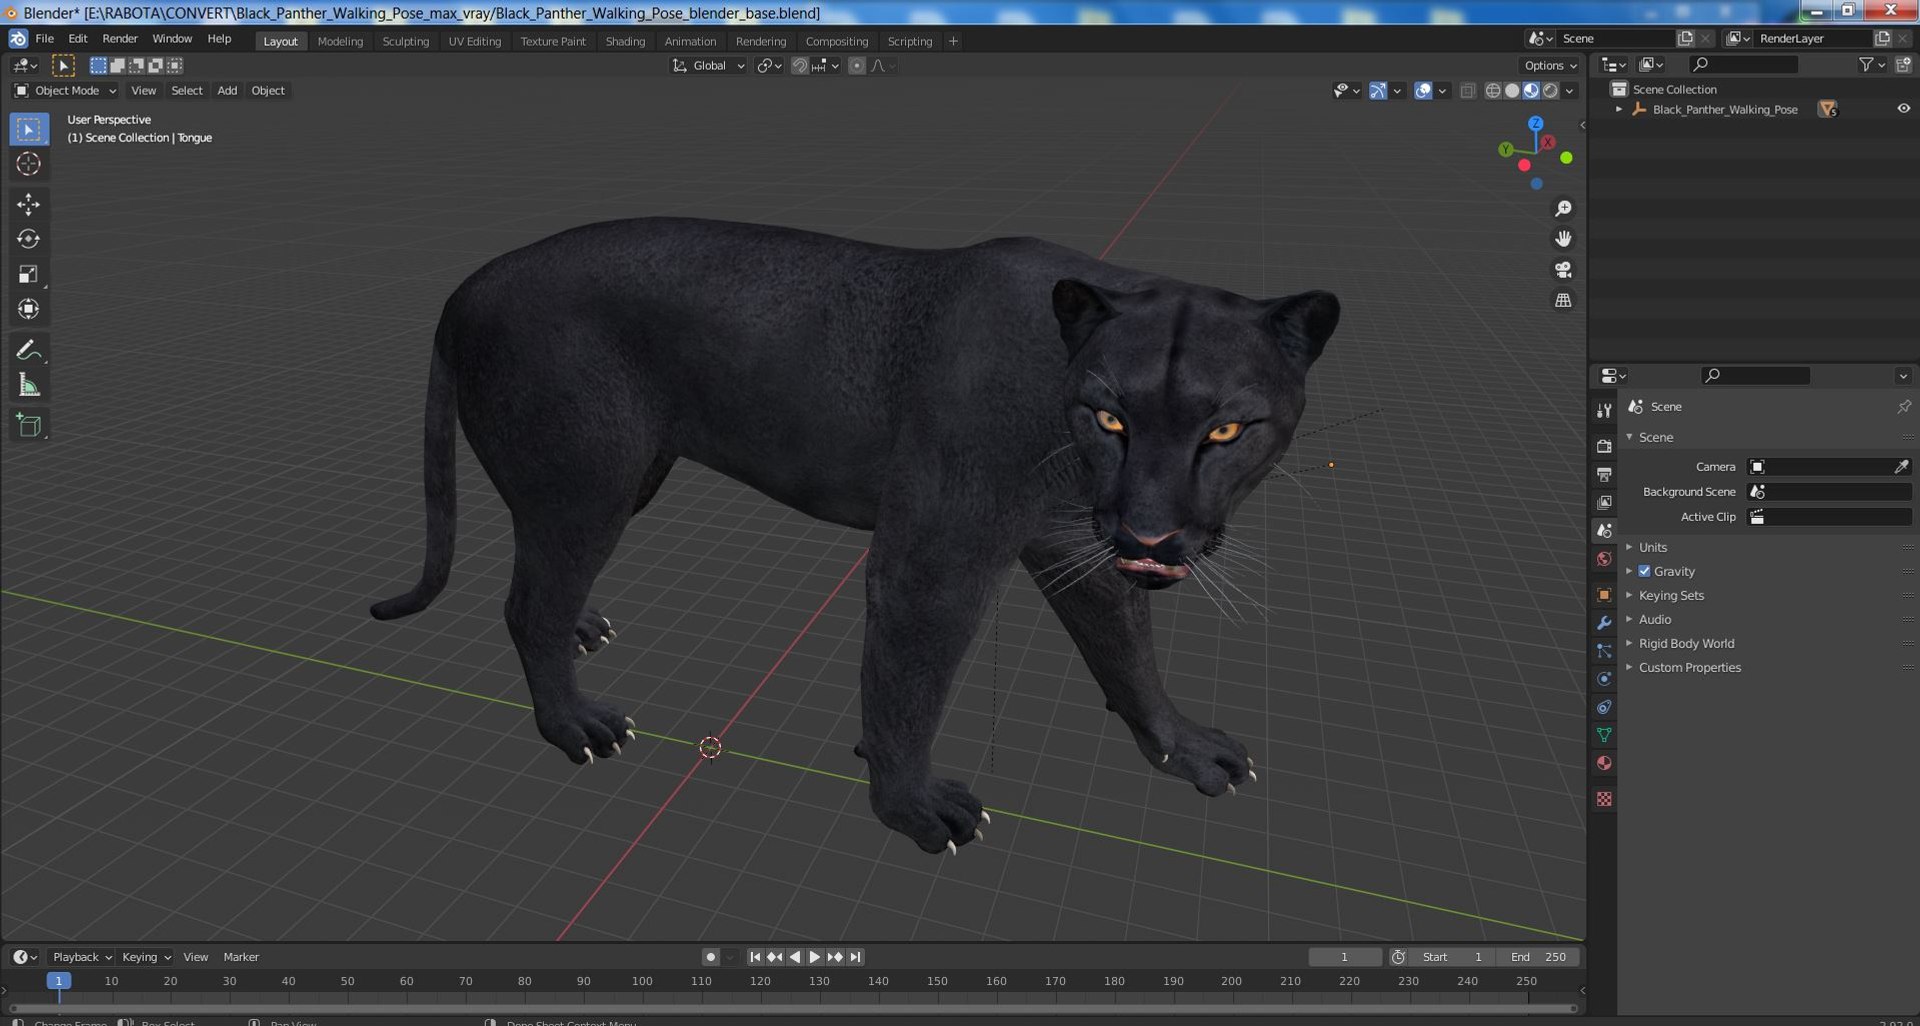
Task: Switch to rendered viewport shading
Action: tap(1550, 91)
